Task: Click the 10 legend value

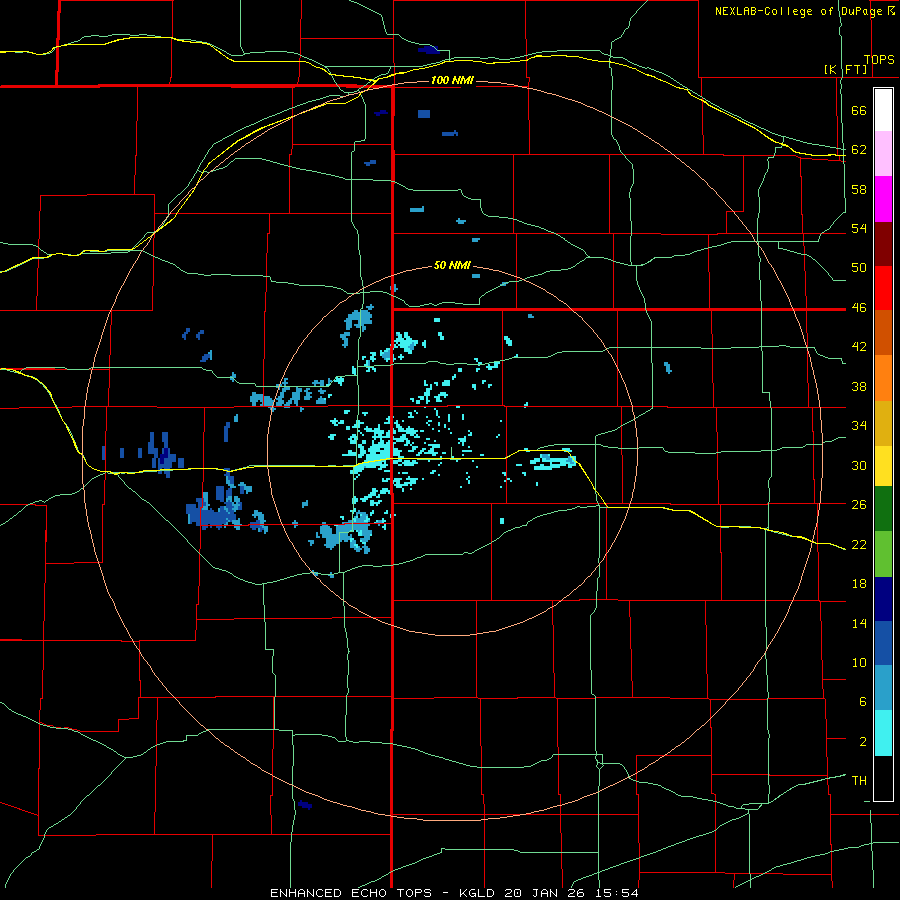Action: (859, 662)
